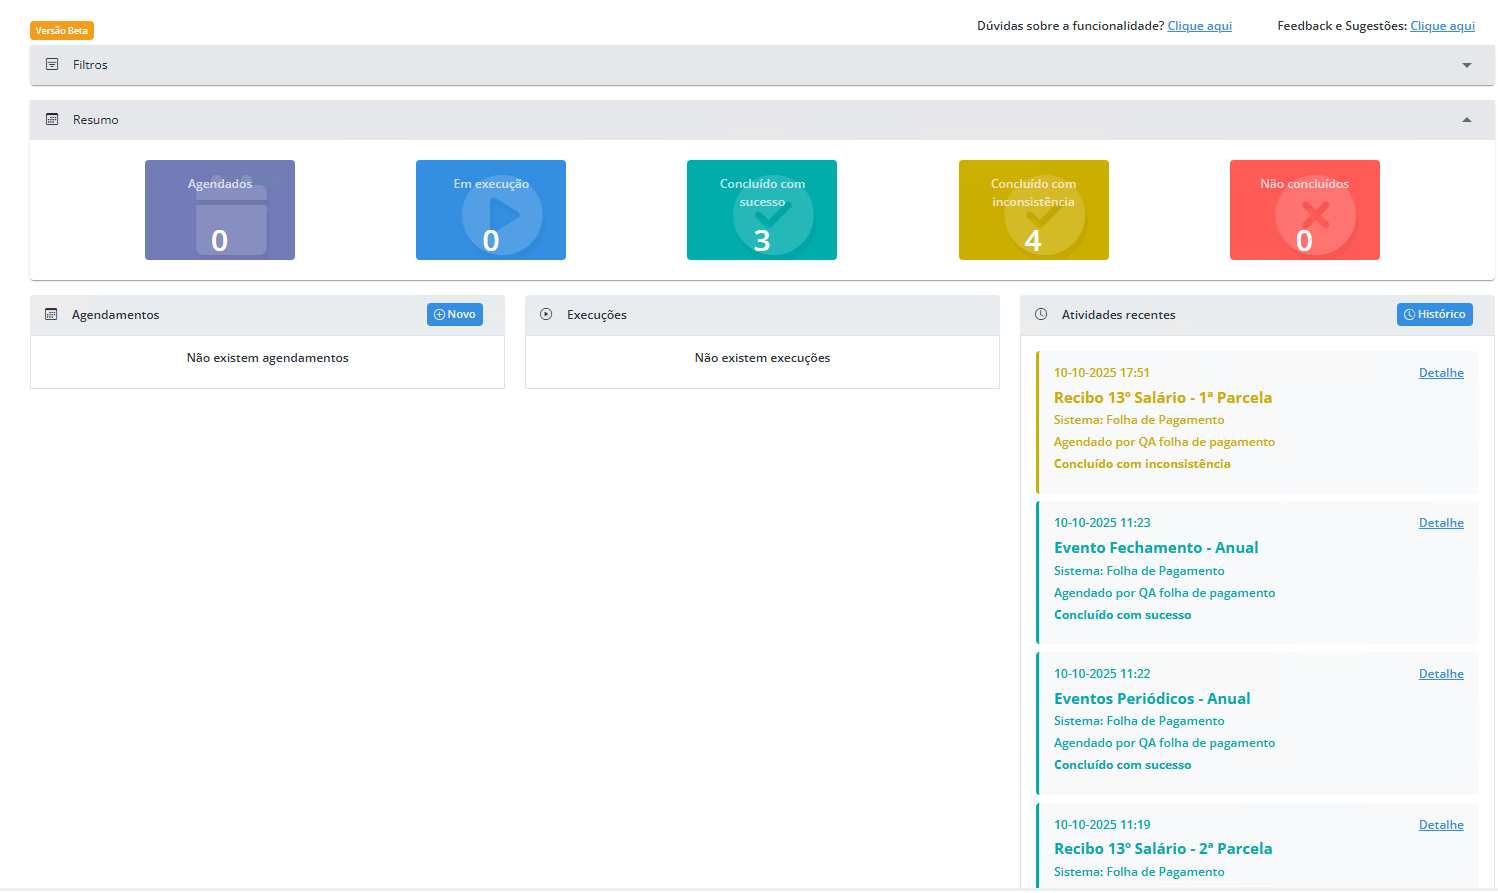Open the Concluído com sucesso card

click(762, 210)
